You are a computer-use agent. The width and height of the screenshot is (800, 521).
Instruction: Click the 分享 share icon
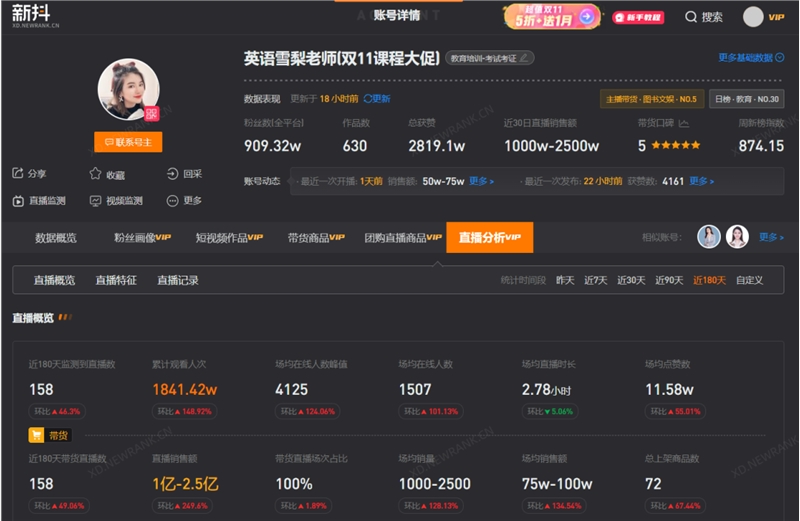point(18,173)
